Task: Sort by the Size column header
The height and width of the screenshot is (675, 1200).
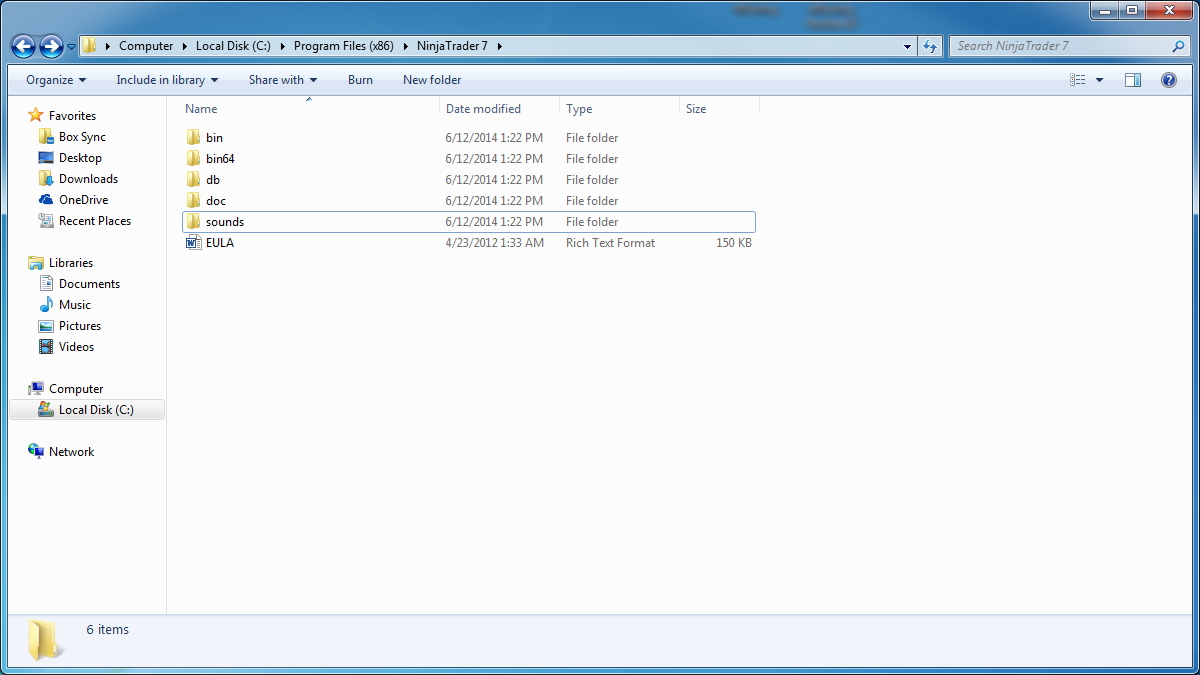Action: 719,109
